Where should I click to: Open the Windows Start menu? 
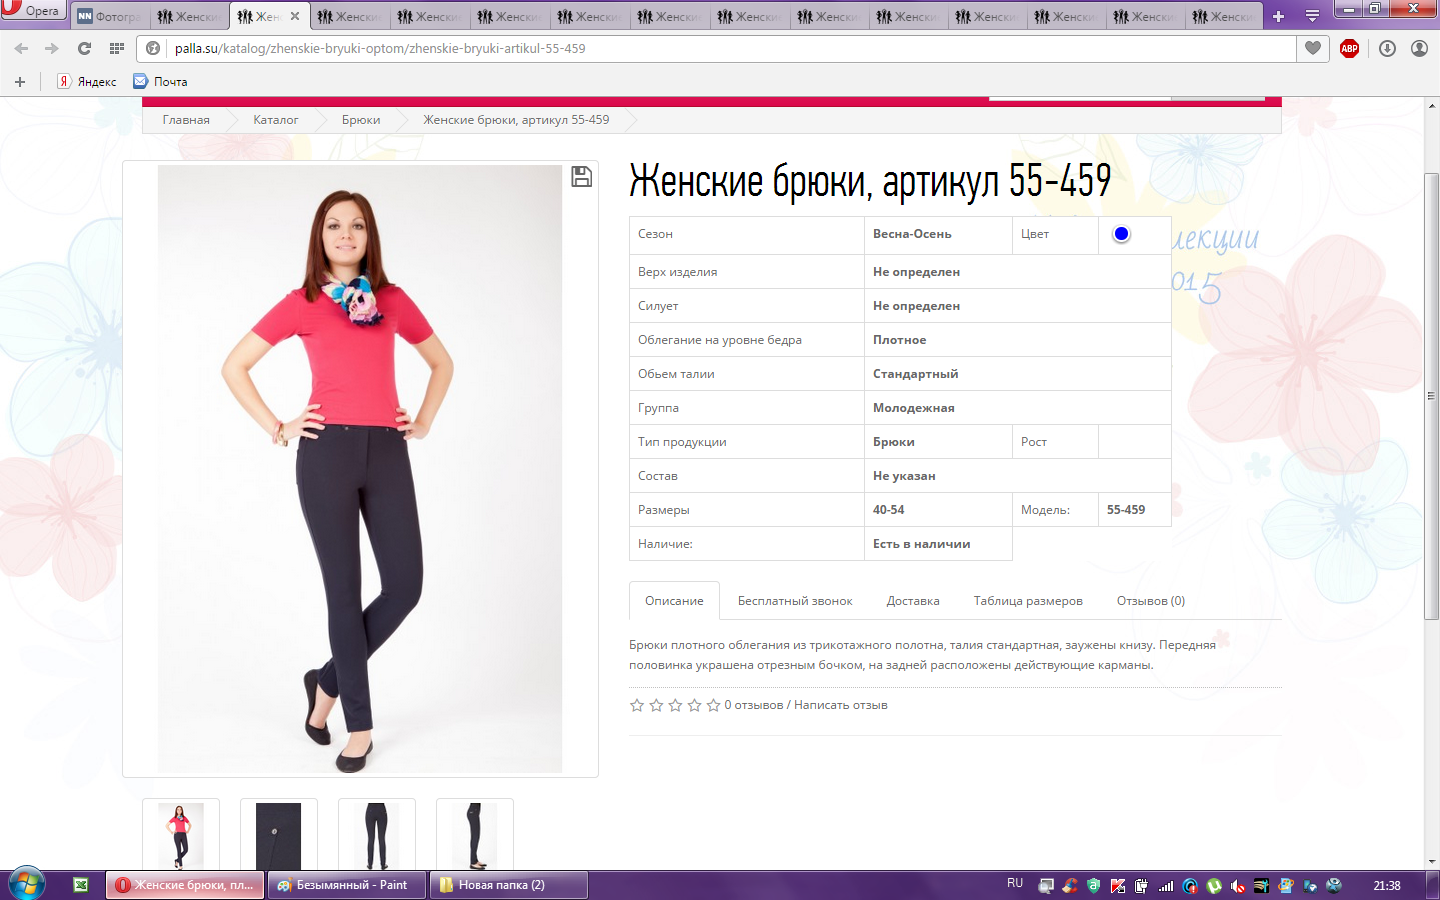[27, 885]
